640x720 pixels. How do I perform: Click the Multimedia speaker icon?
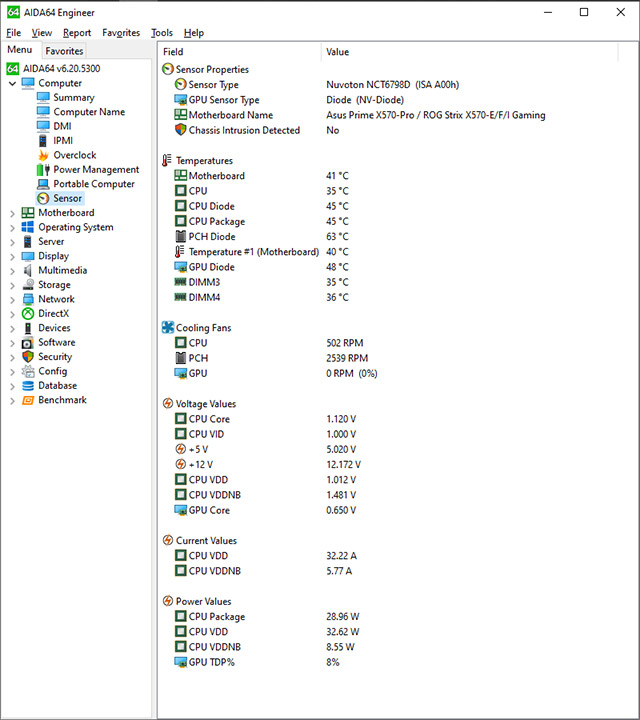(28, 270)
